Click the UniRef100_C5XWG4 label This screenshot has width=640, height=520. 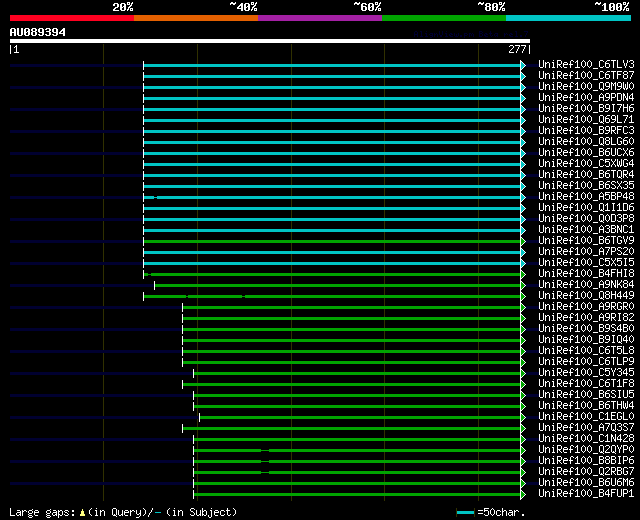pyautogui.click(x=586, y=164)
